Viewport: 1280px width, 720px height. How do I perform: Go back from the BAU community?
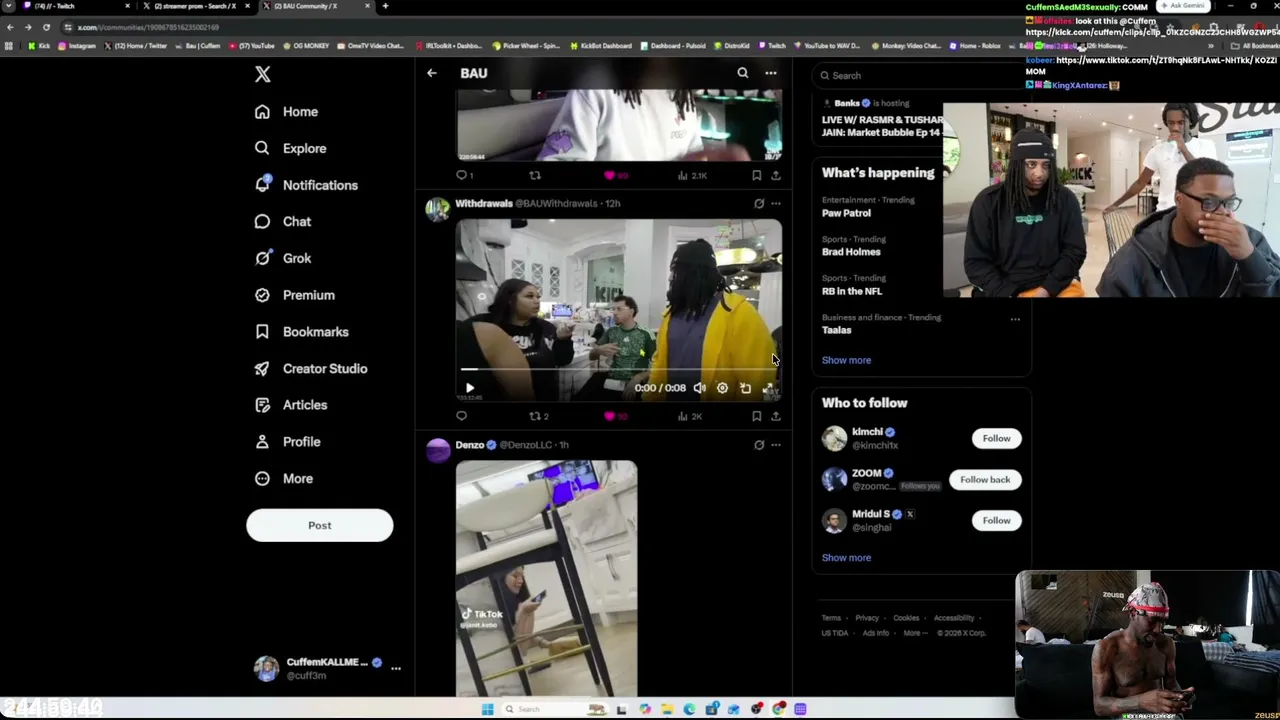point(432,73)
